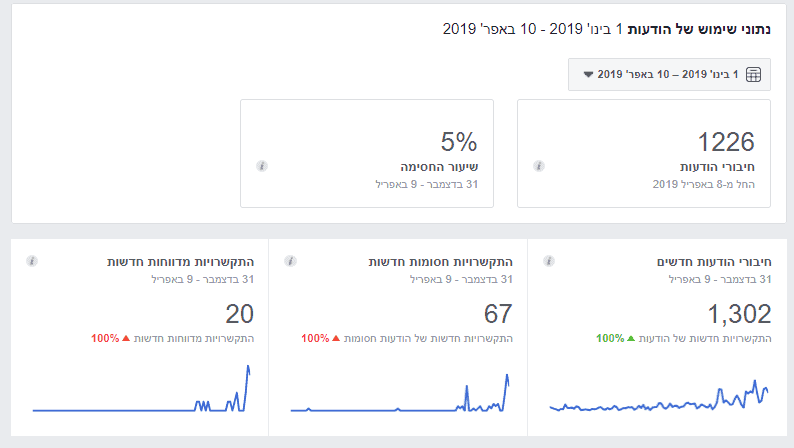Select the 67 blocked connections figure

click(496, 314)
